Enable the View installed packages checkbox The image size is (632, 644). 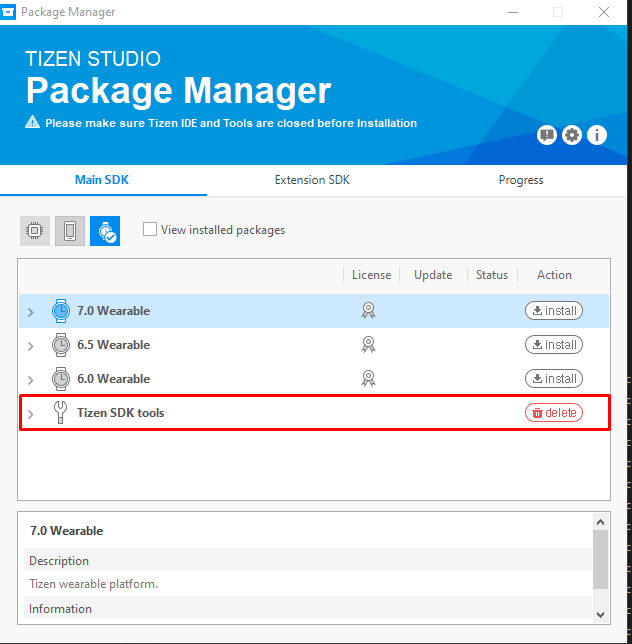tap(150, 229)
